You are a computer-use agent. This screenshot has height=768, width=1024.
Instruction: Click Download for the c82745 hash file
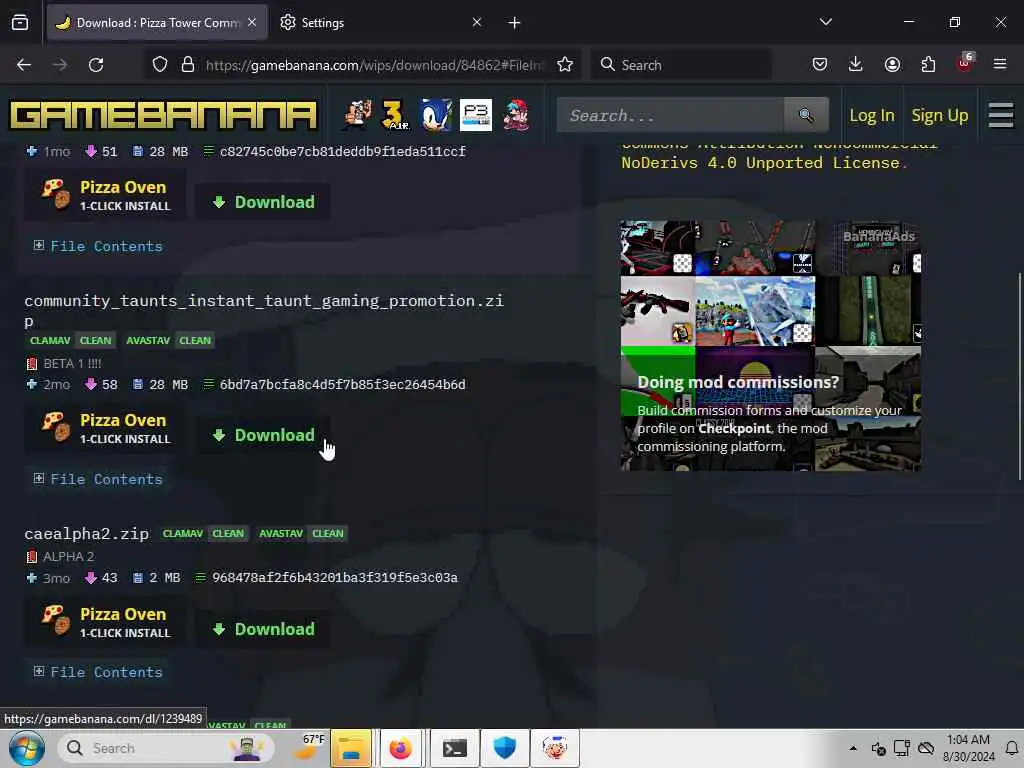pos(263,202)
